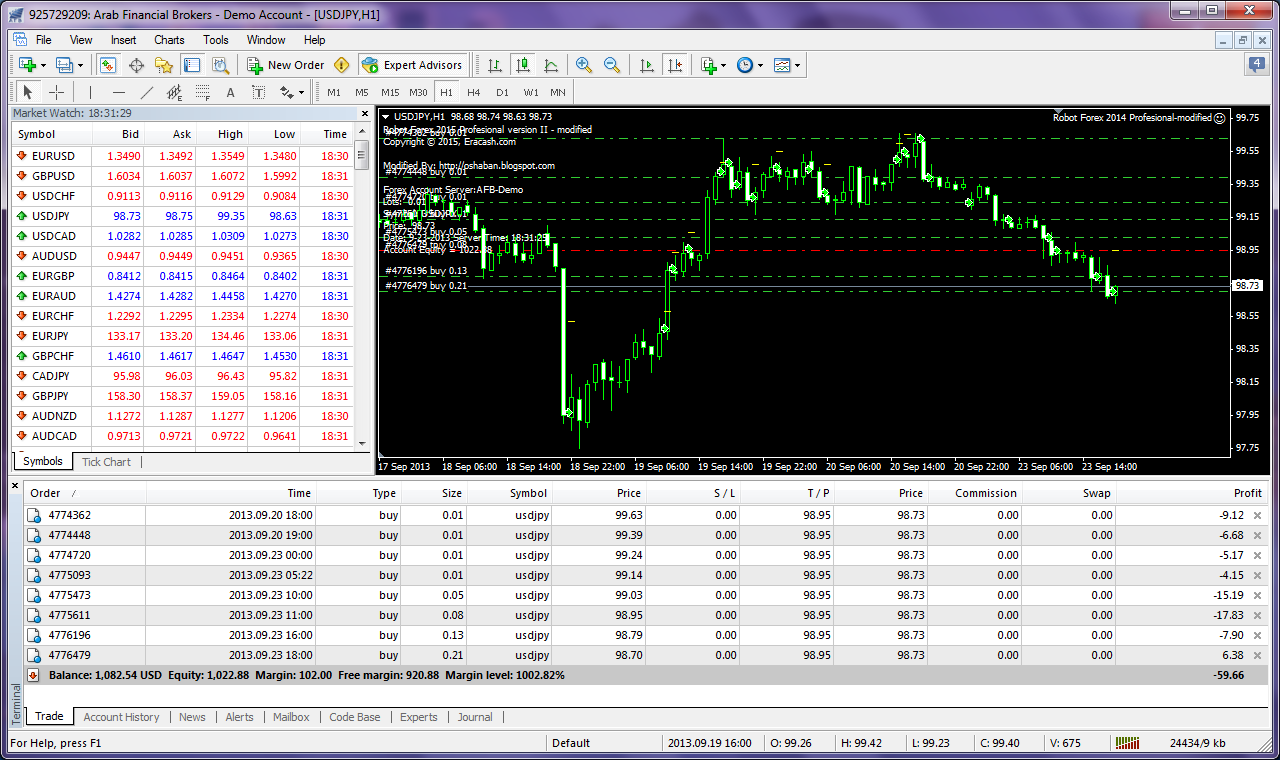Switch chart to line chart icon
Image resolution: width=1280 pixels, height=760 pixels.
pyautogui.click(x=550, y=65)
